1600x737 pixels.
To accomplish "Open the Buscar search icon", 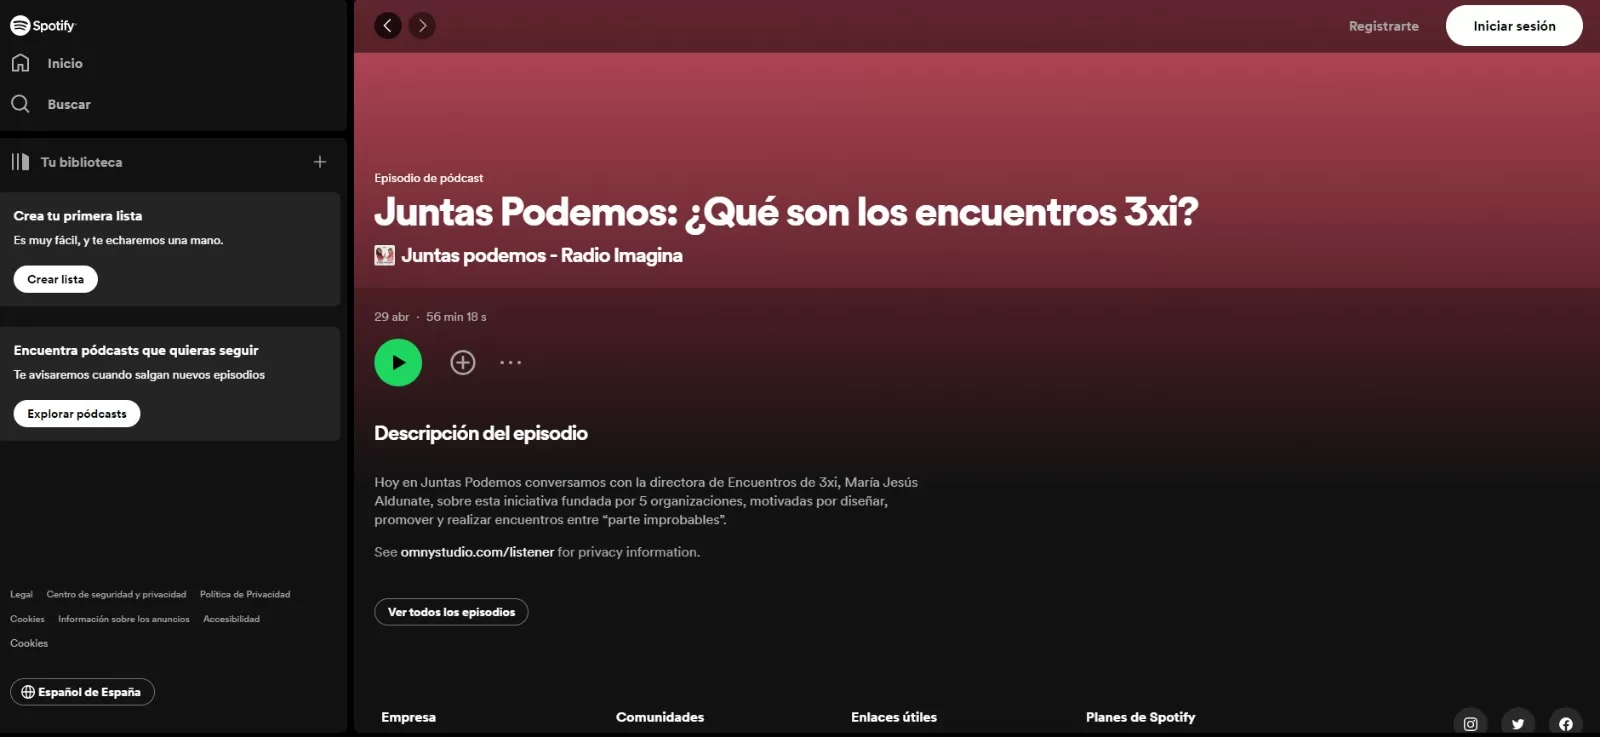I will click(20, 103).
